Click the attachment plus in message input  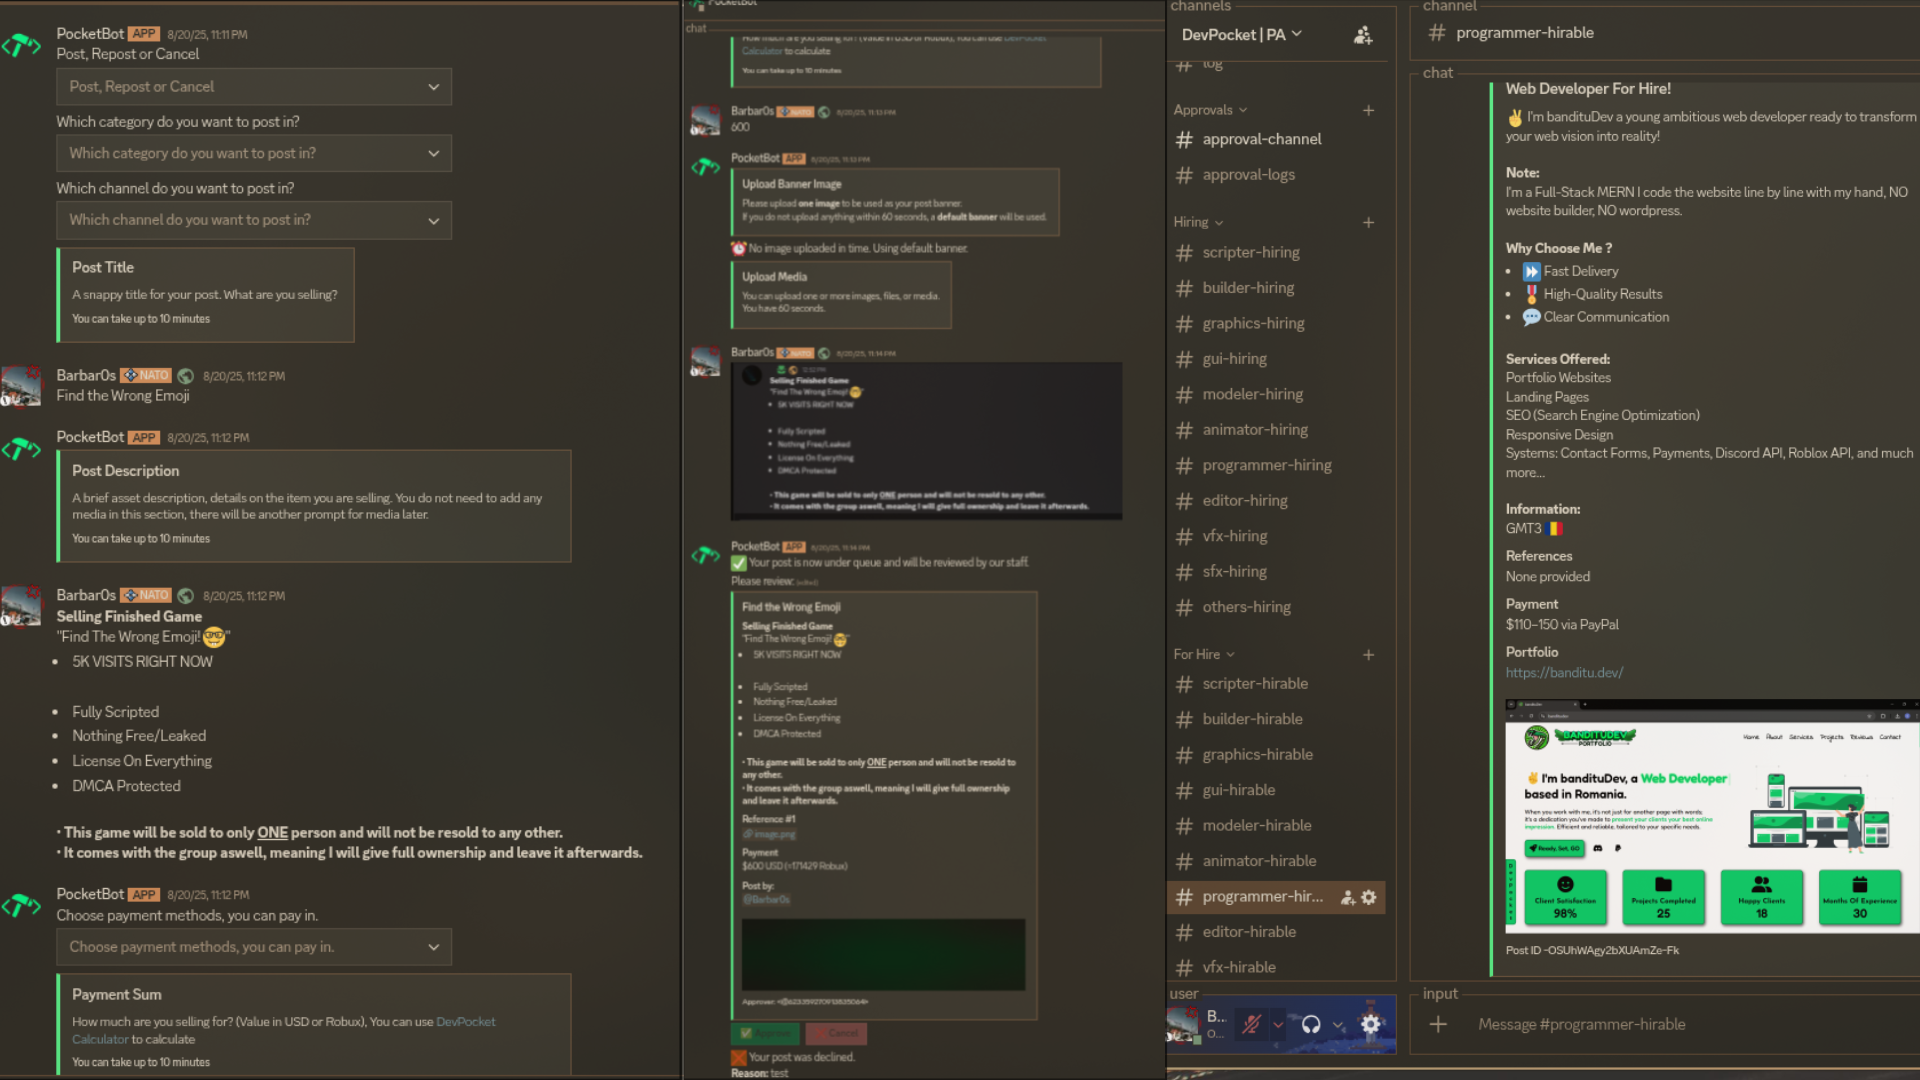(x=1438, y=1024)
